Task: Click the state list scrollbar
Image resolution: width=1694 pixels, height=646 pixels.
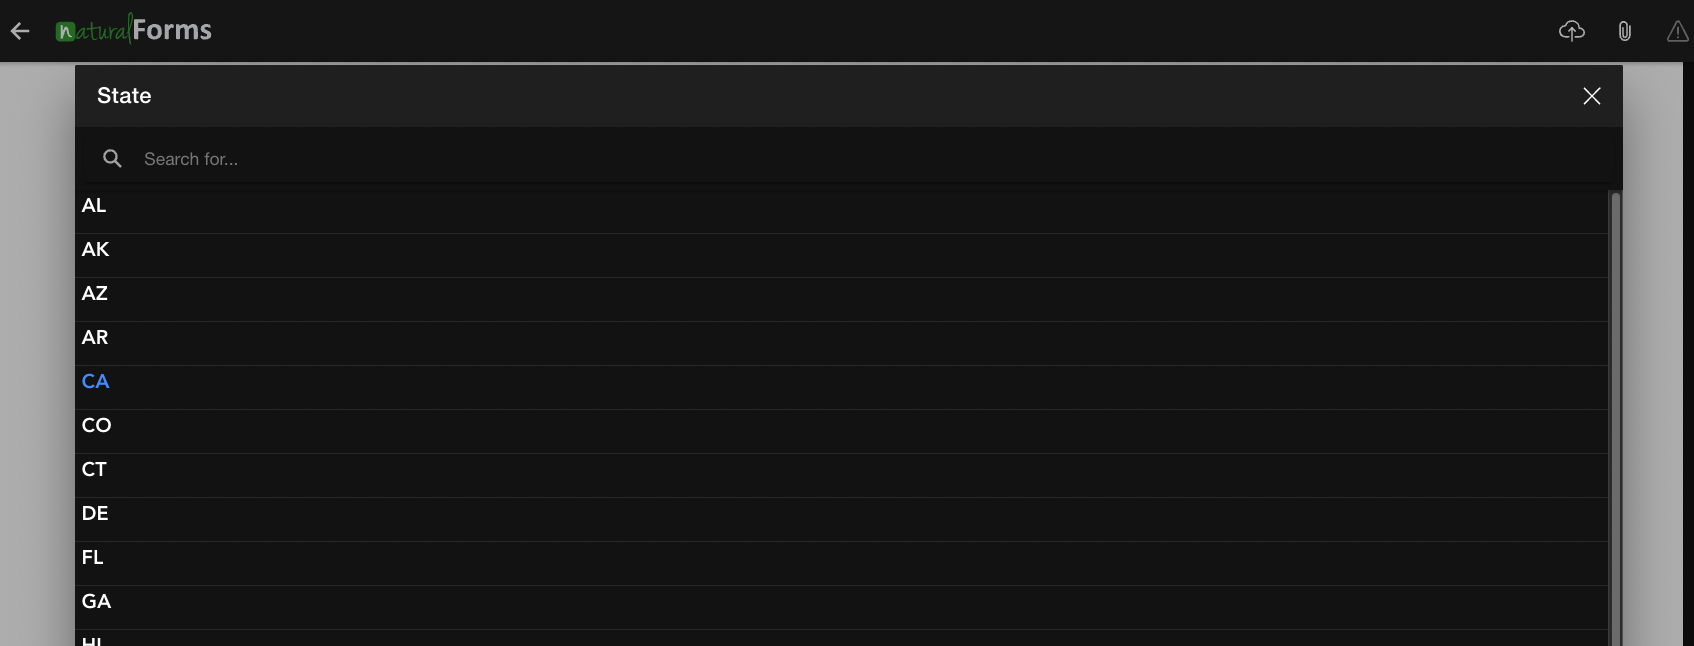Action: 1615,418
